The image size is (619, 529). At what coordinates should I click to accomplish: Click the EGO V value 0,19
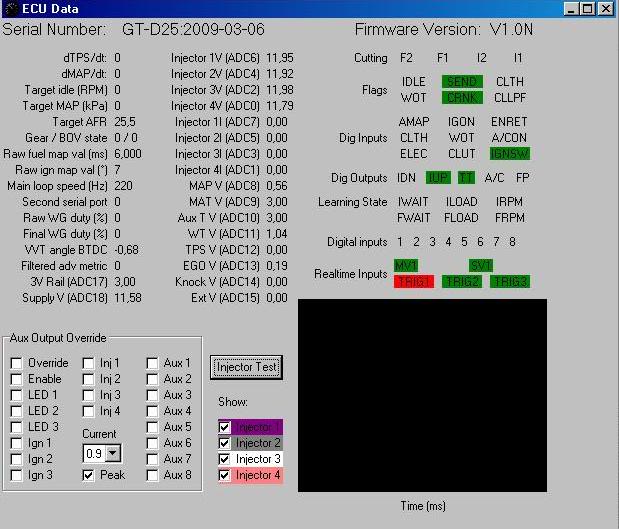pyautogui.click(x=277, y=266)
